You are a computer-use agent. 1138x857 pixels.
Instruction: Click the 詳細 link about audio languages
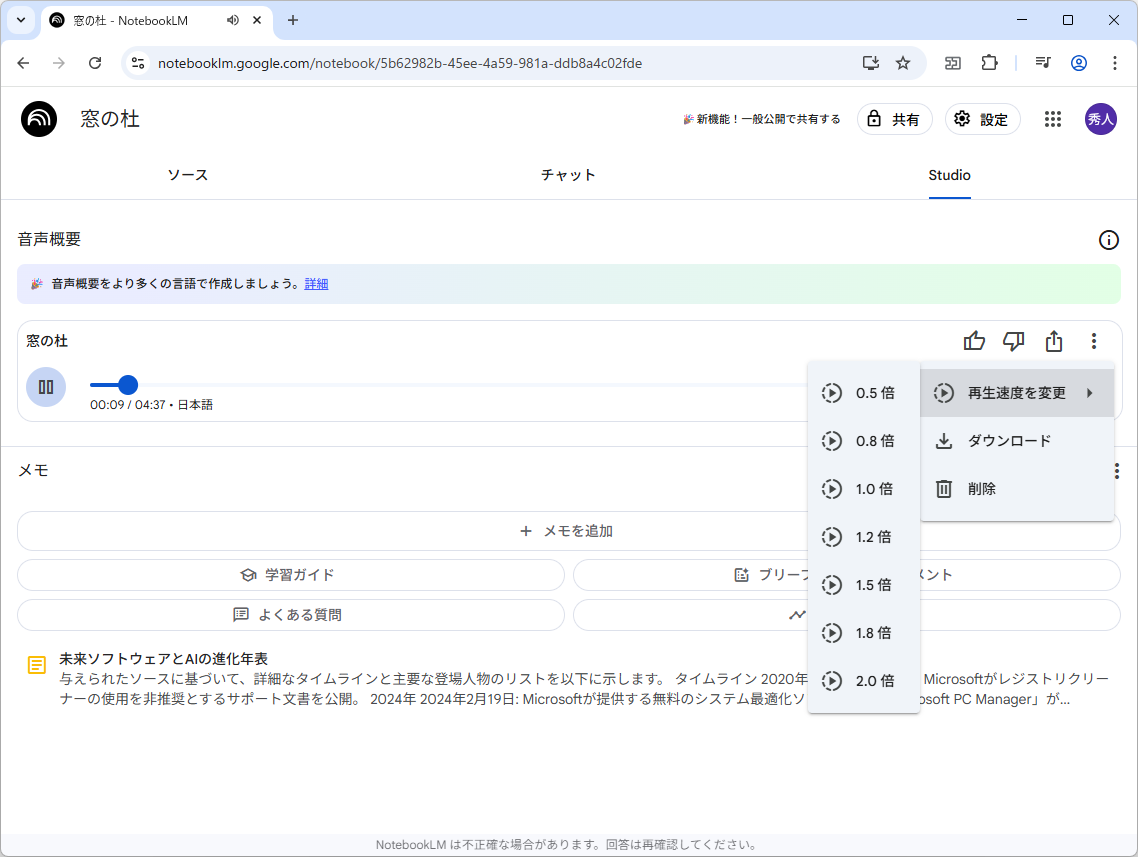pyautogui.click(x=315, y=284)
